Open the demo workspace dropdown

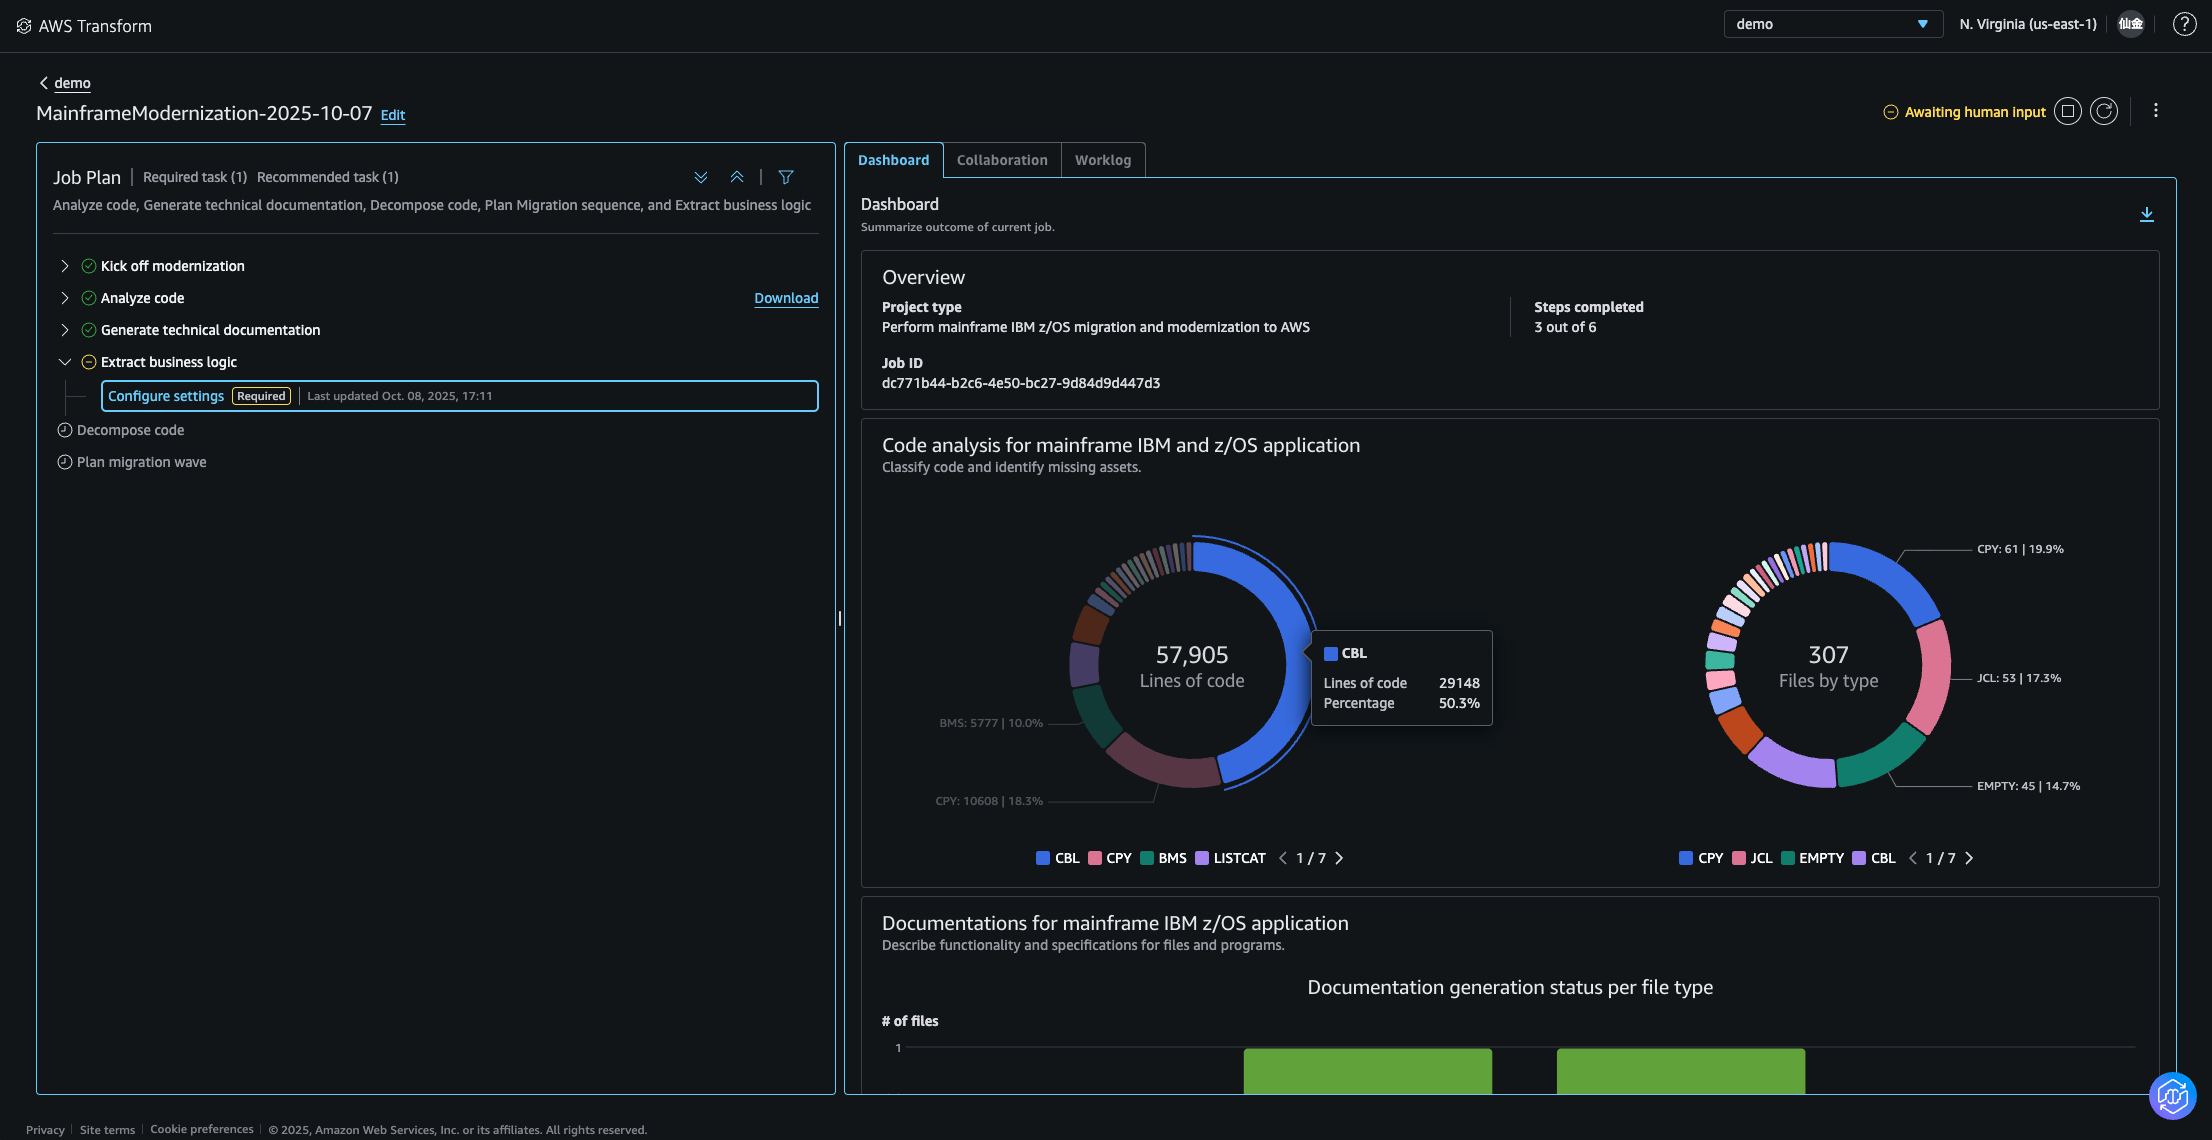tap(1832, 24)
